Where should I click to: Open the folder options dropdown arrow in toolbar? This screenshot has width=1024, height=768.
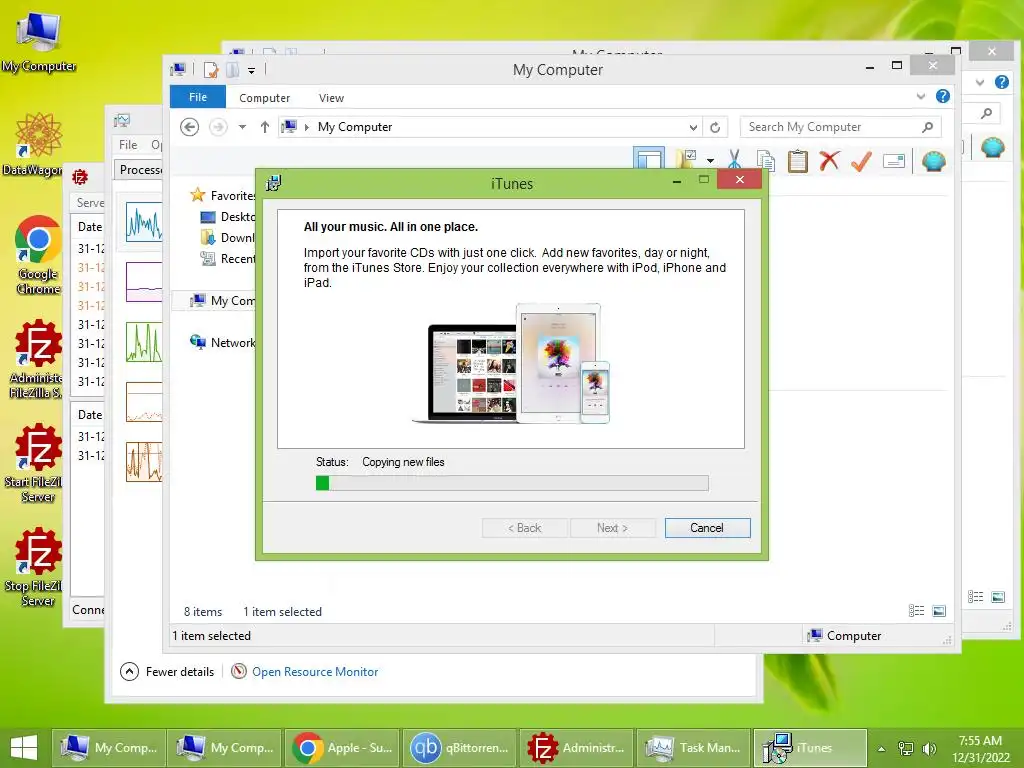[710, 161]
